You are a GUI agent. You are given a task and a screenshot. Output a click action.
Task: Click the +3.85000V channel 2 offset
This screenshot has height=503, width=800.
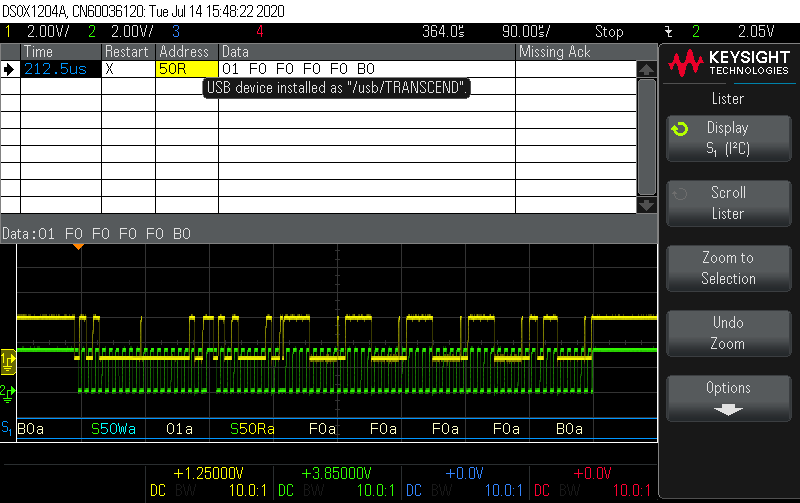click(336, 473)
